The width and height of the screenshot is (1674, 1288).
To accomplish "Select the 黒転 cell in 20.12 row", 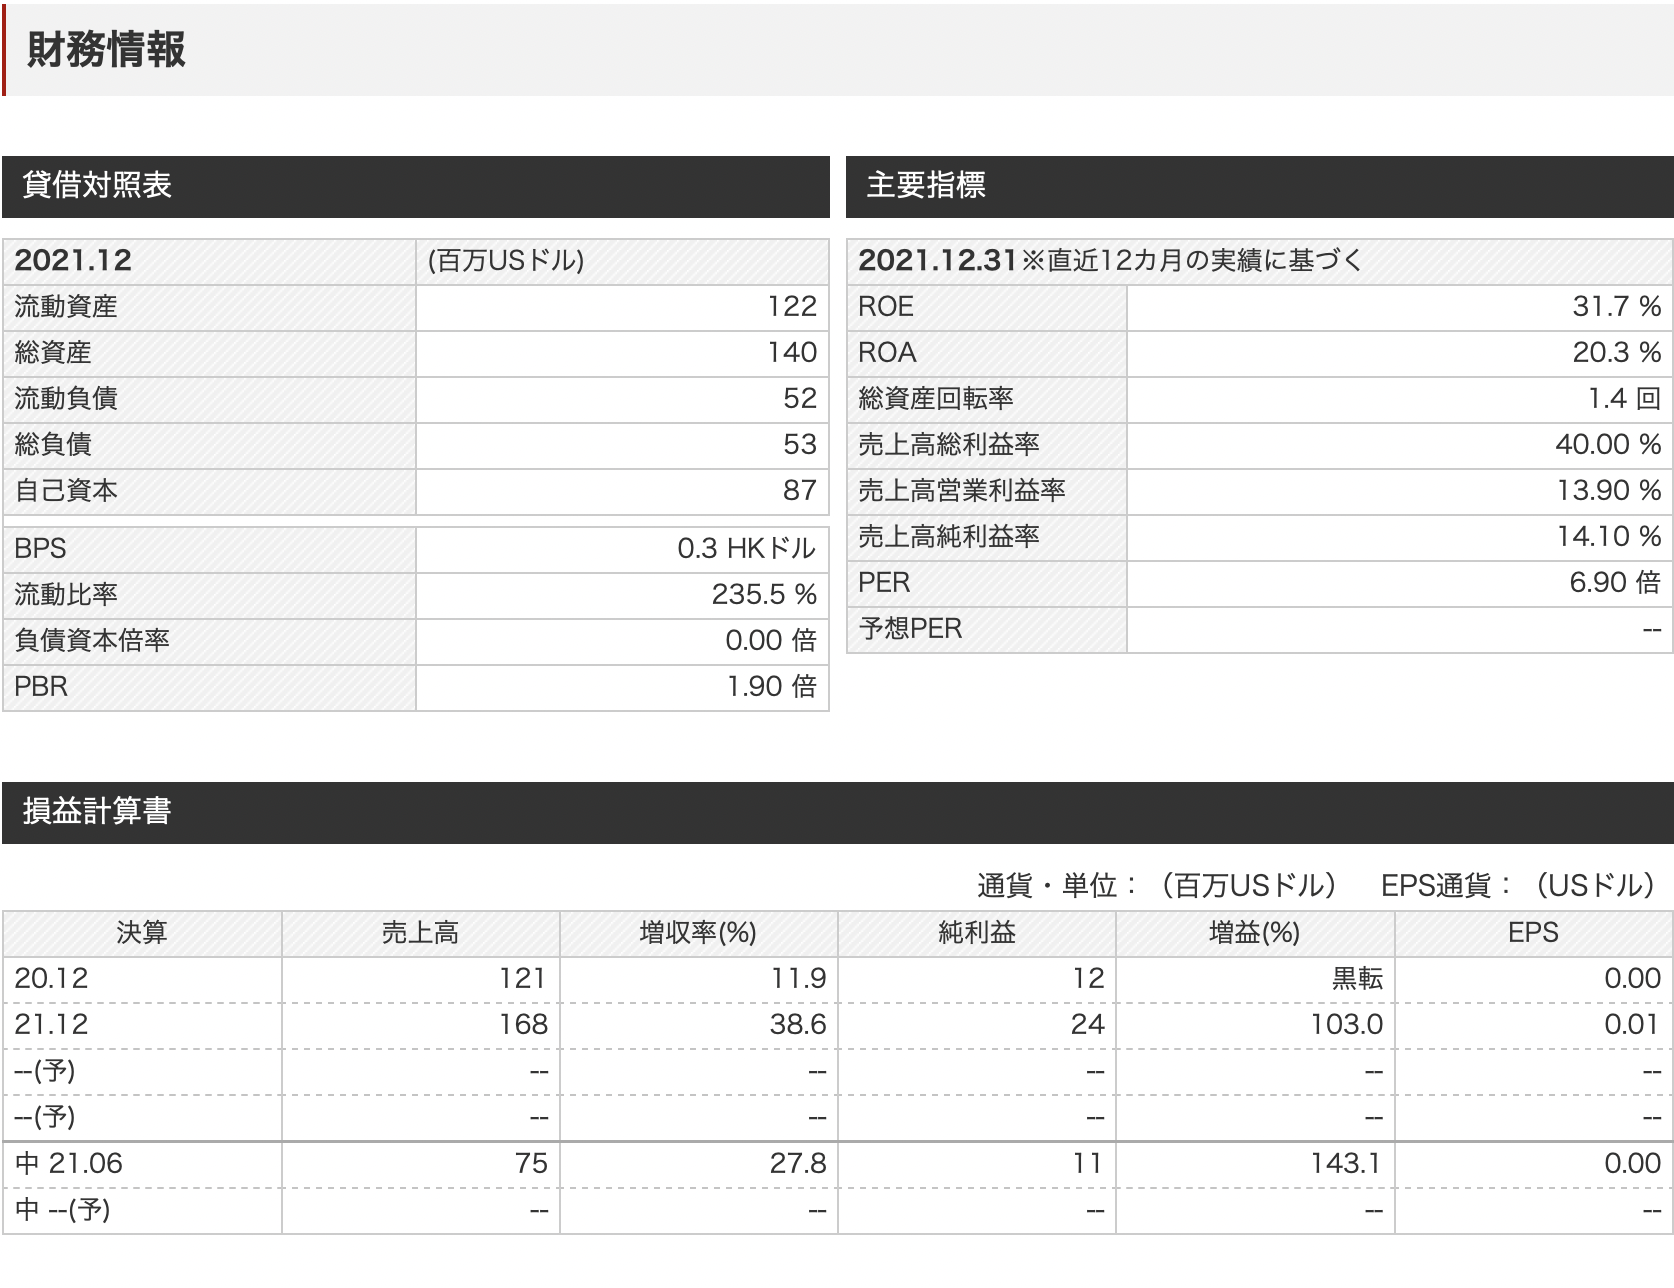I will point(1255,979).
